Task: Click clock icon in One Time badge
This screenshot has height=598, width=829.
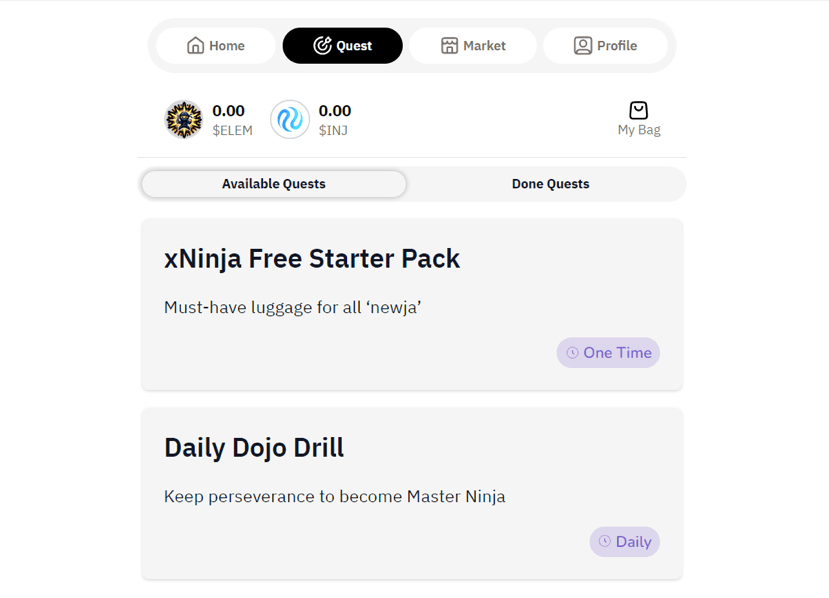Action: [x=573, y=353]
